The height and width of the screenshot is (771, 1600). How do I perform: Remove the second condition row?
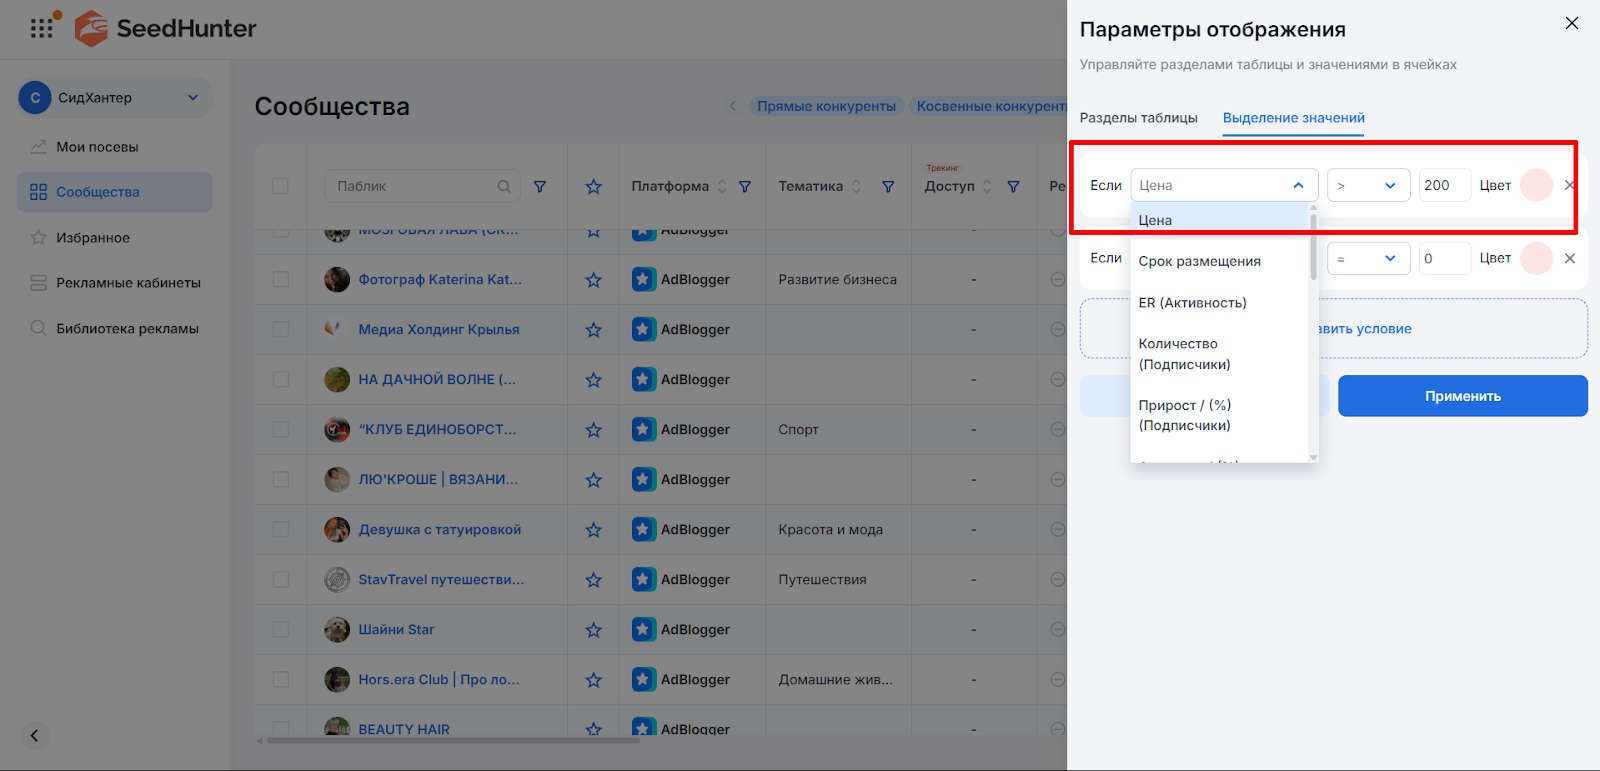pos(1570,258)
